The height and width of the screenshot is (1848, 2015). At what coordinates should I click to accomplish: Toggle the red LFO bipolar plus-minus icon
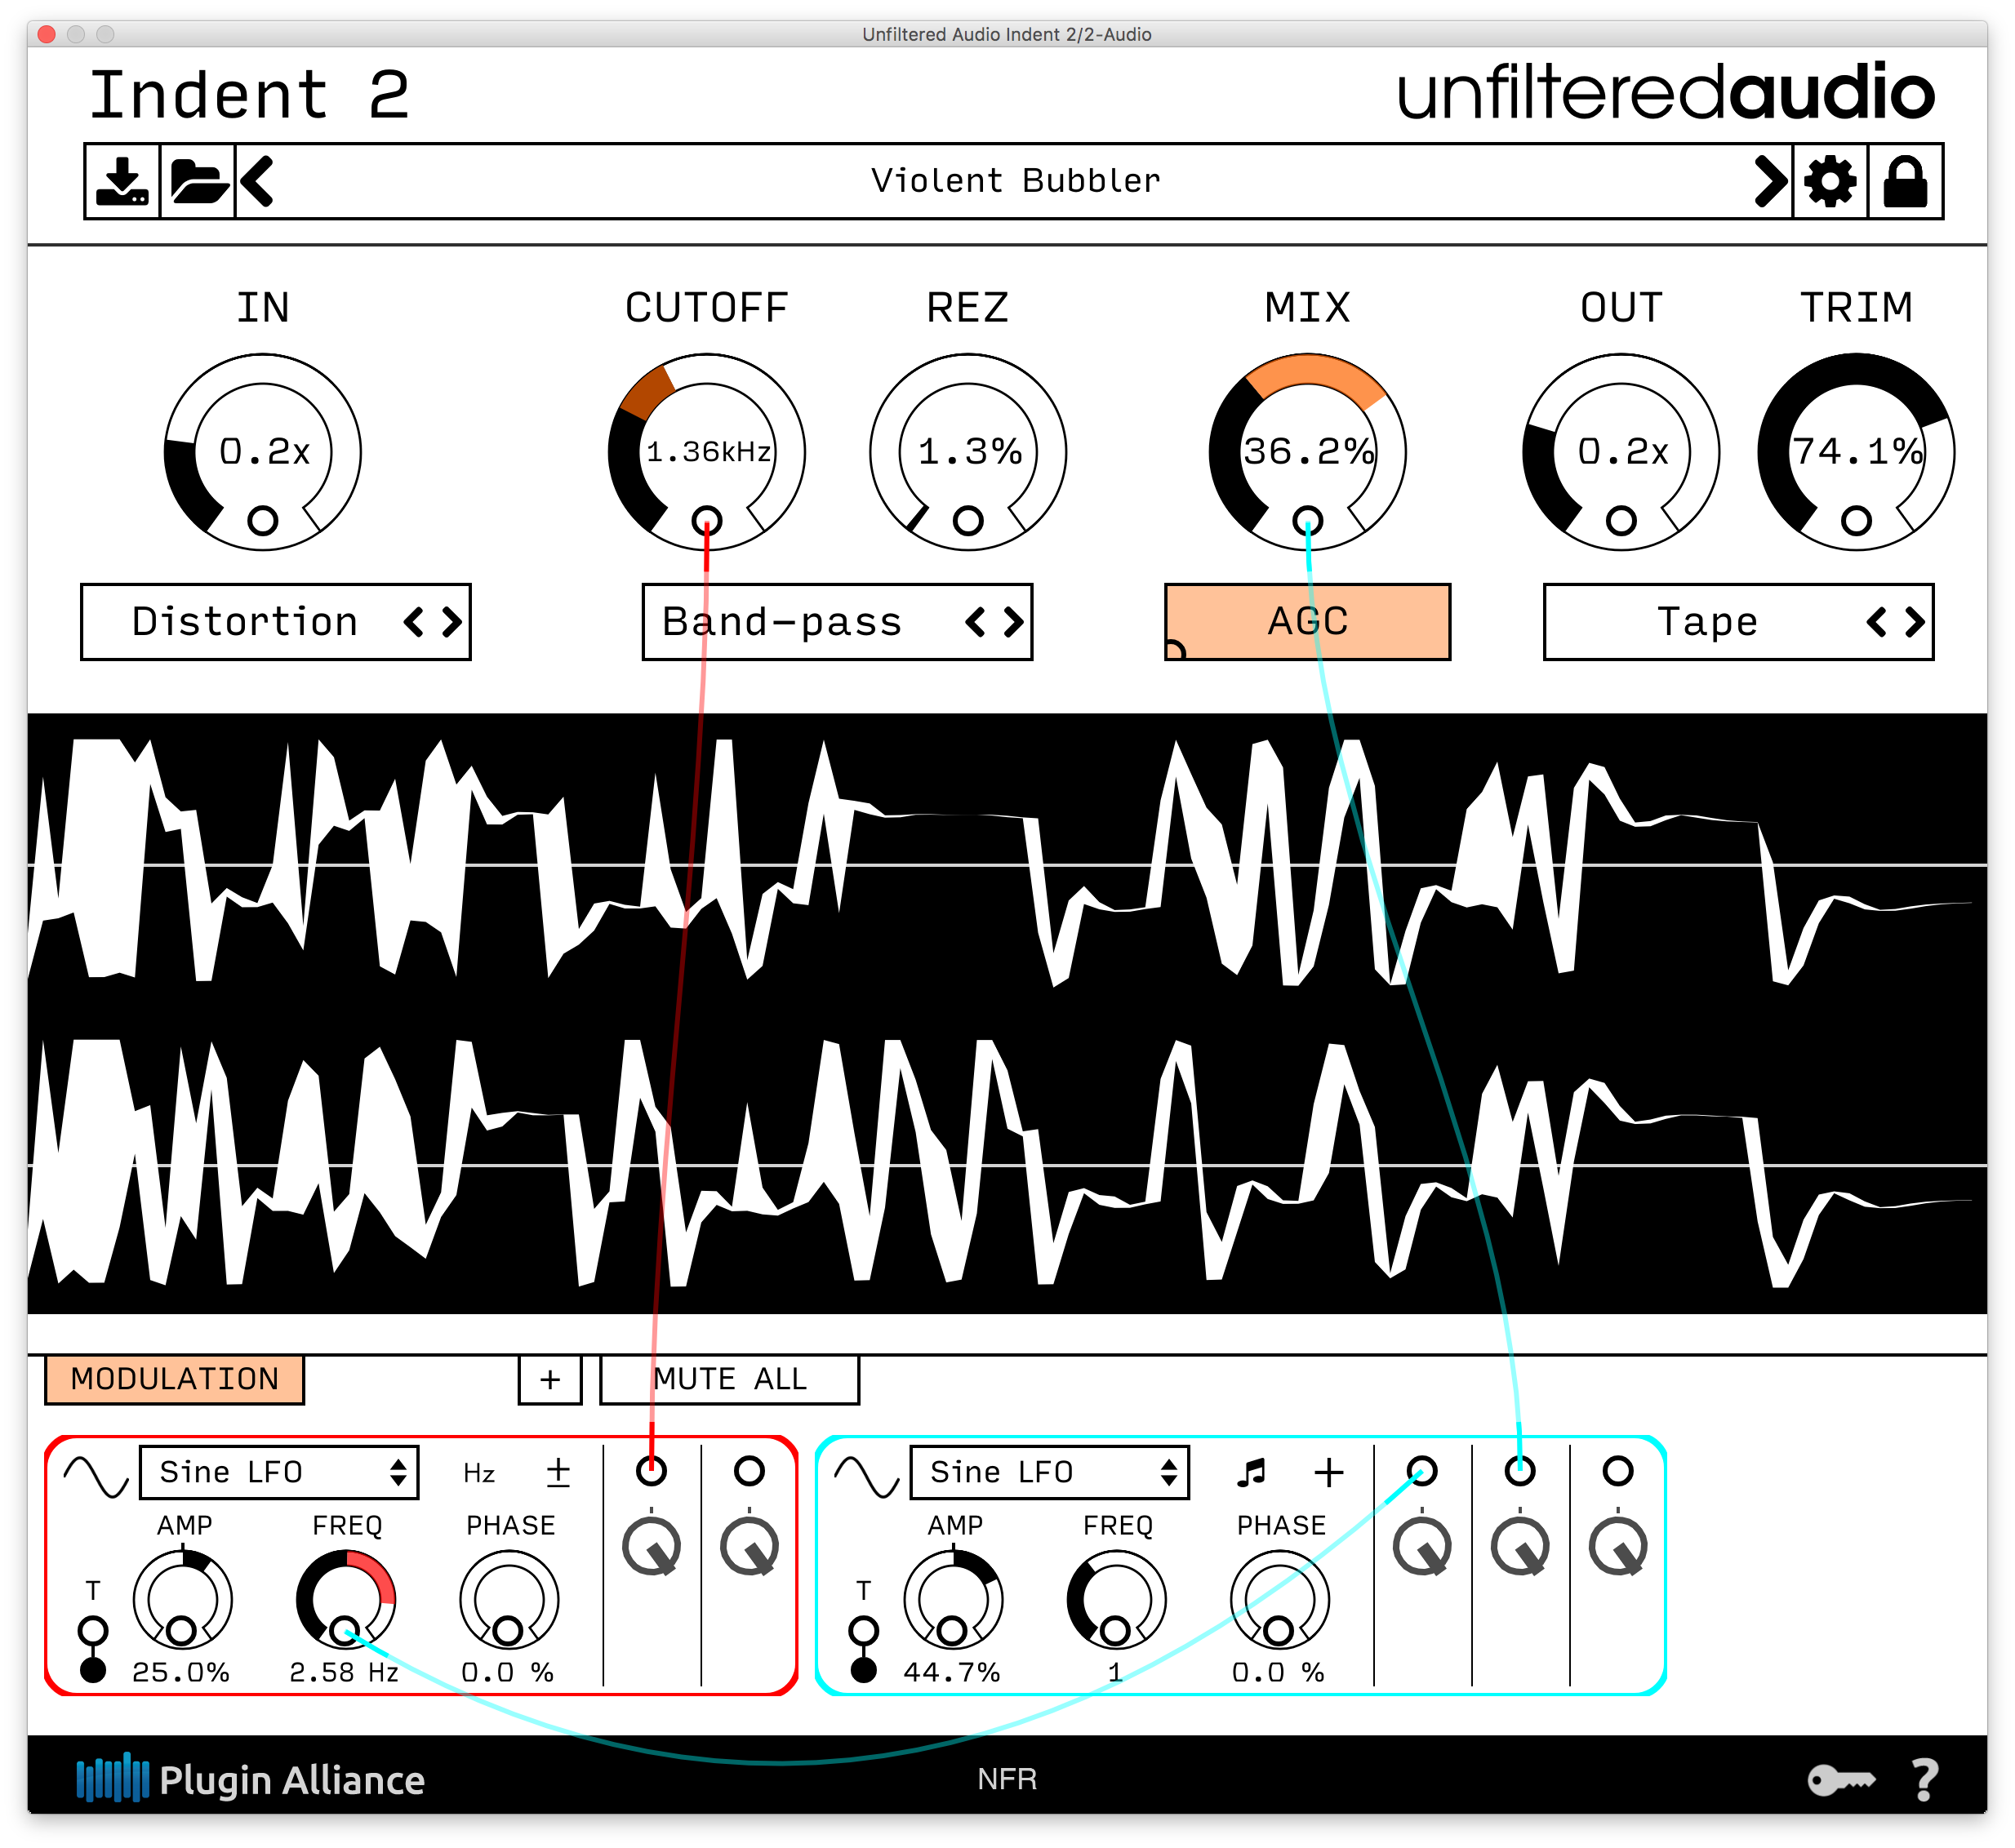558,1473
